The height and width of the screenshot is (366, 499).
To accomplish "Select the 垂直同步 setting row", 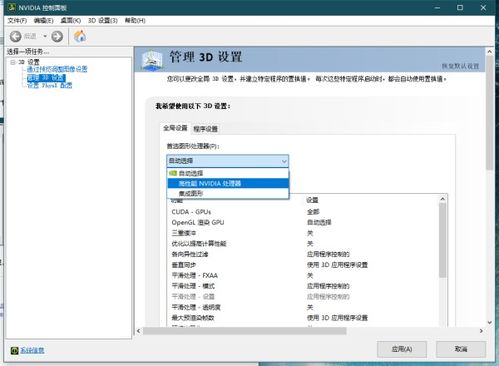I will (x=303, y=265).
